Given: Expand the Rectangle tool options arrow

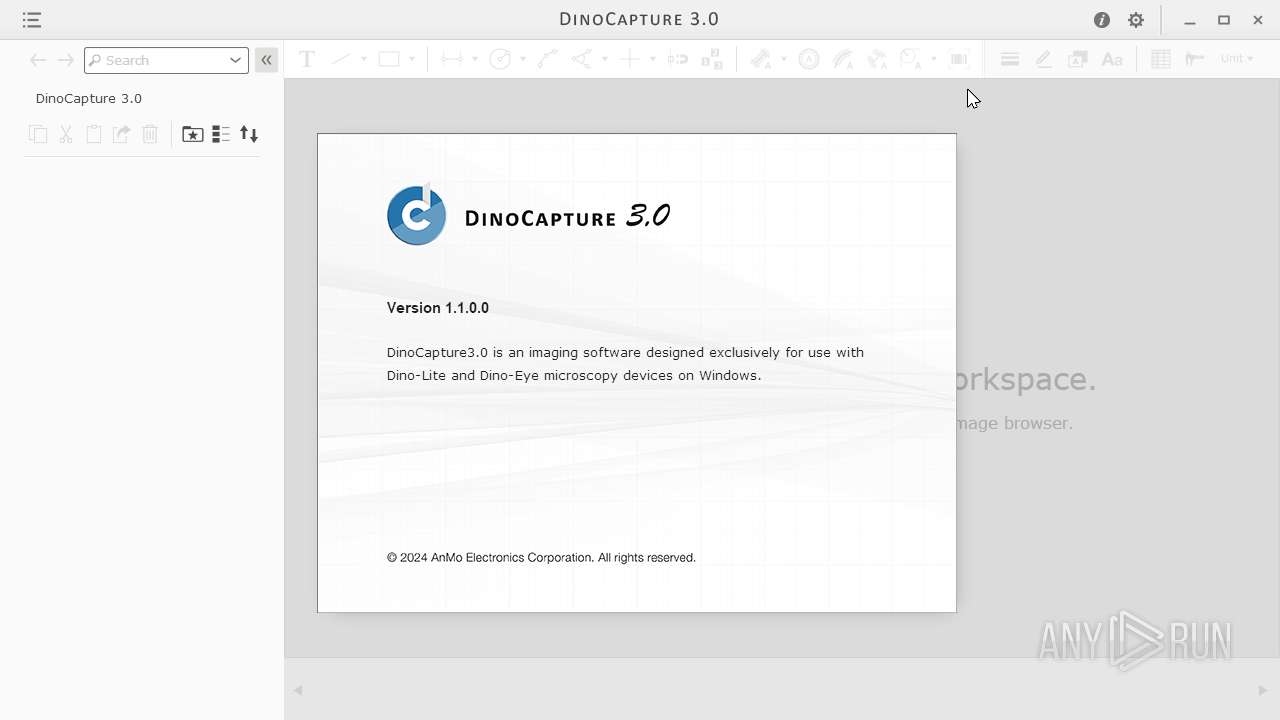Looking at the screenshot, I should [x=412, y=59].
